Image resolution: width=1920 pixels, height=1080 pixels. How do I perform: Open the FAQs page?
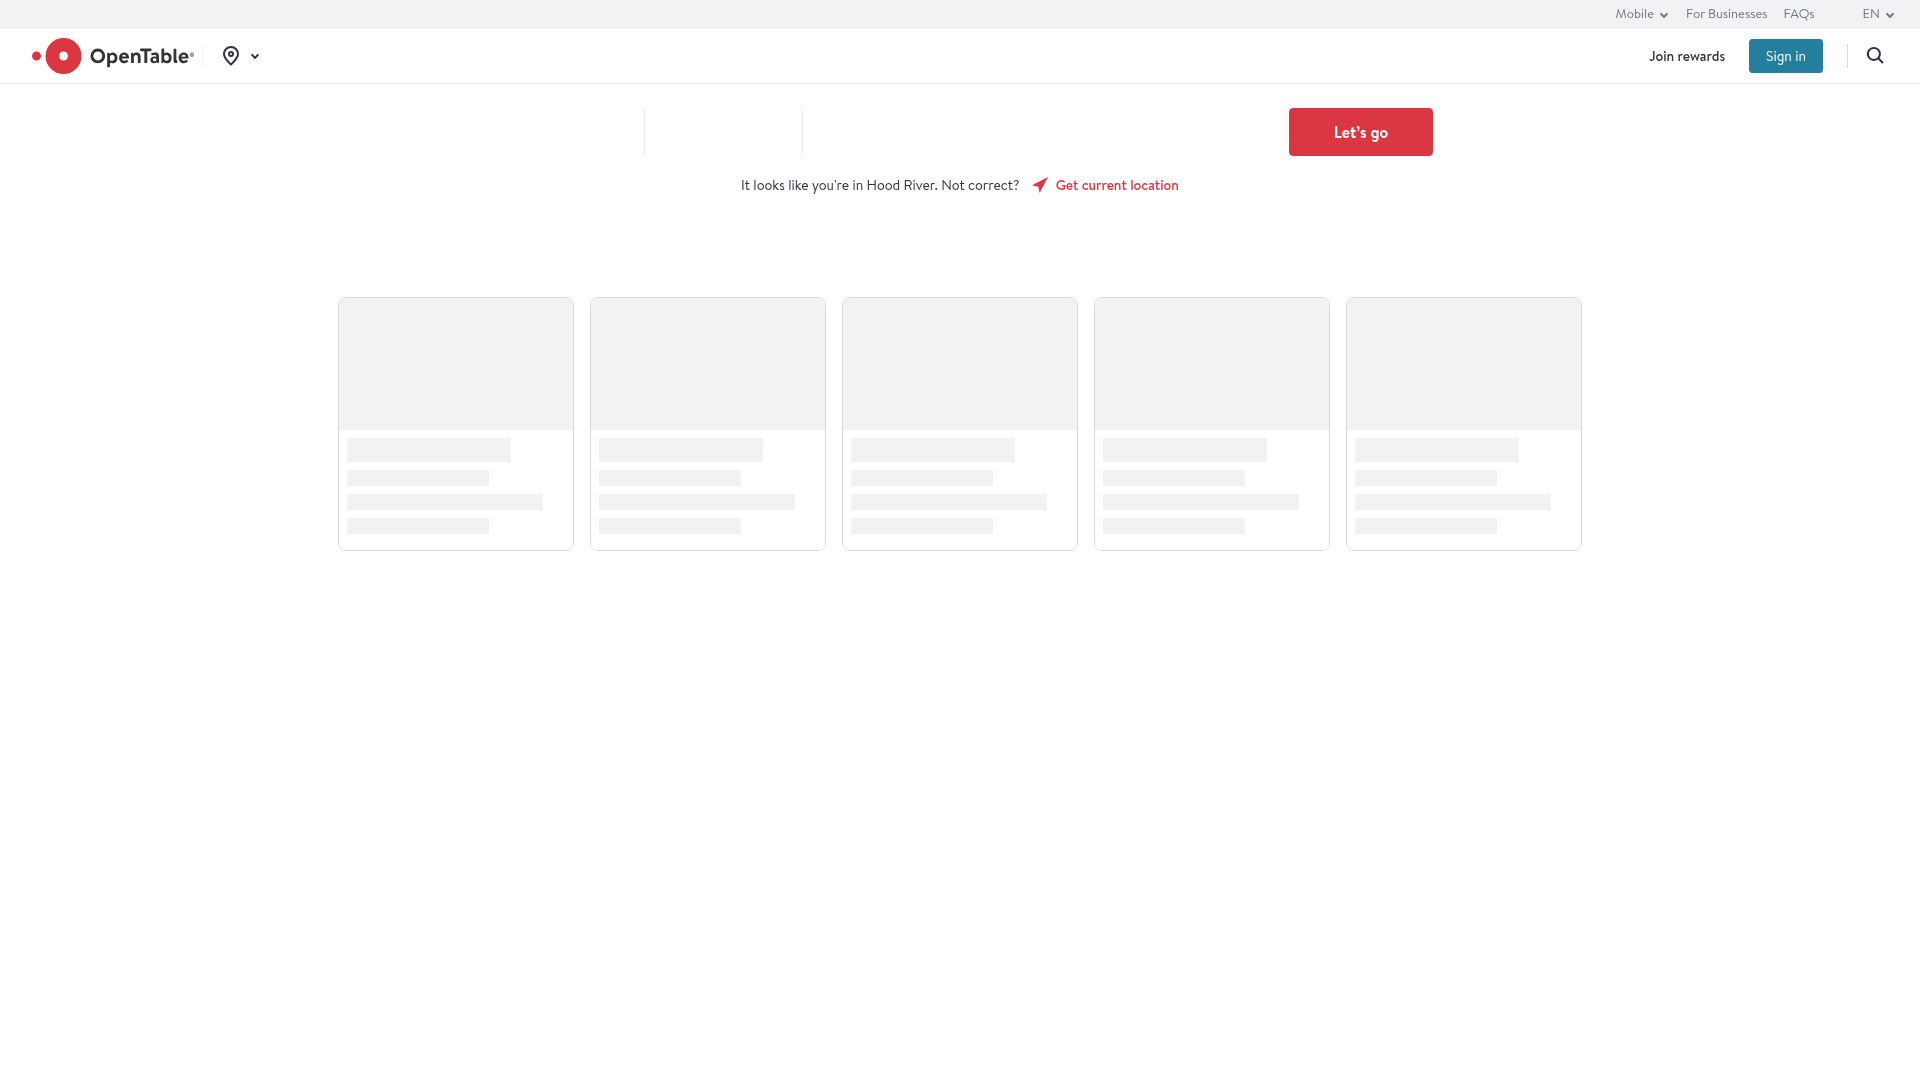coord(1798,14)
